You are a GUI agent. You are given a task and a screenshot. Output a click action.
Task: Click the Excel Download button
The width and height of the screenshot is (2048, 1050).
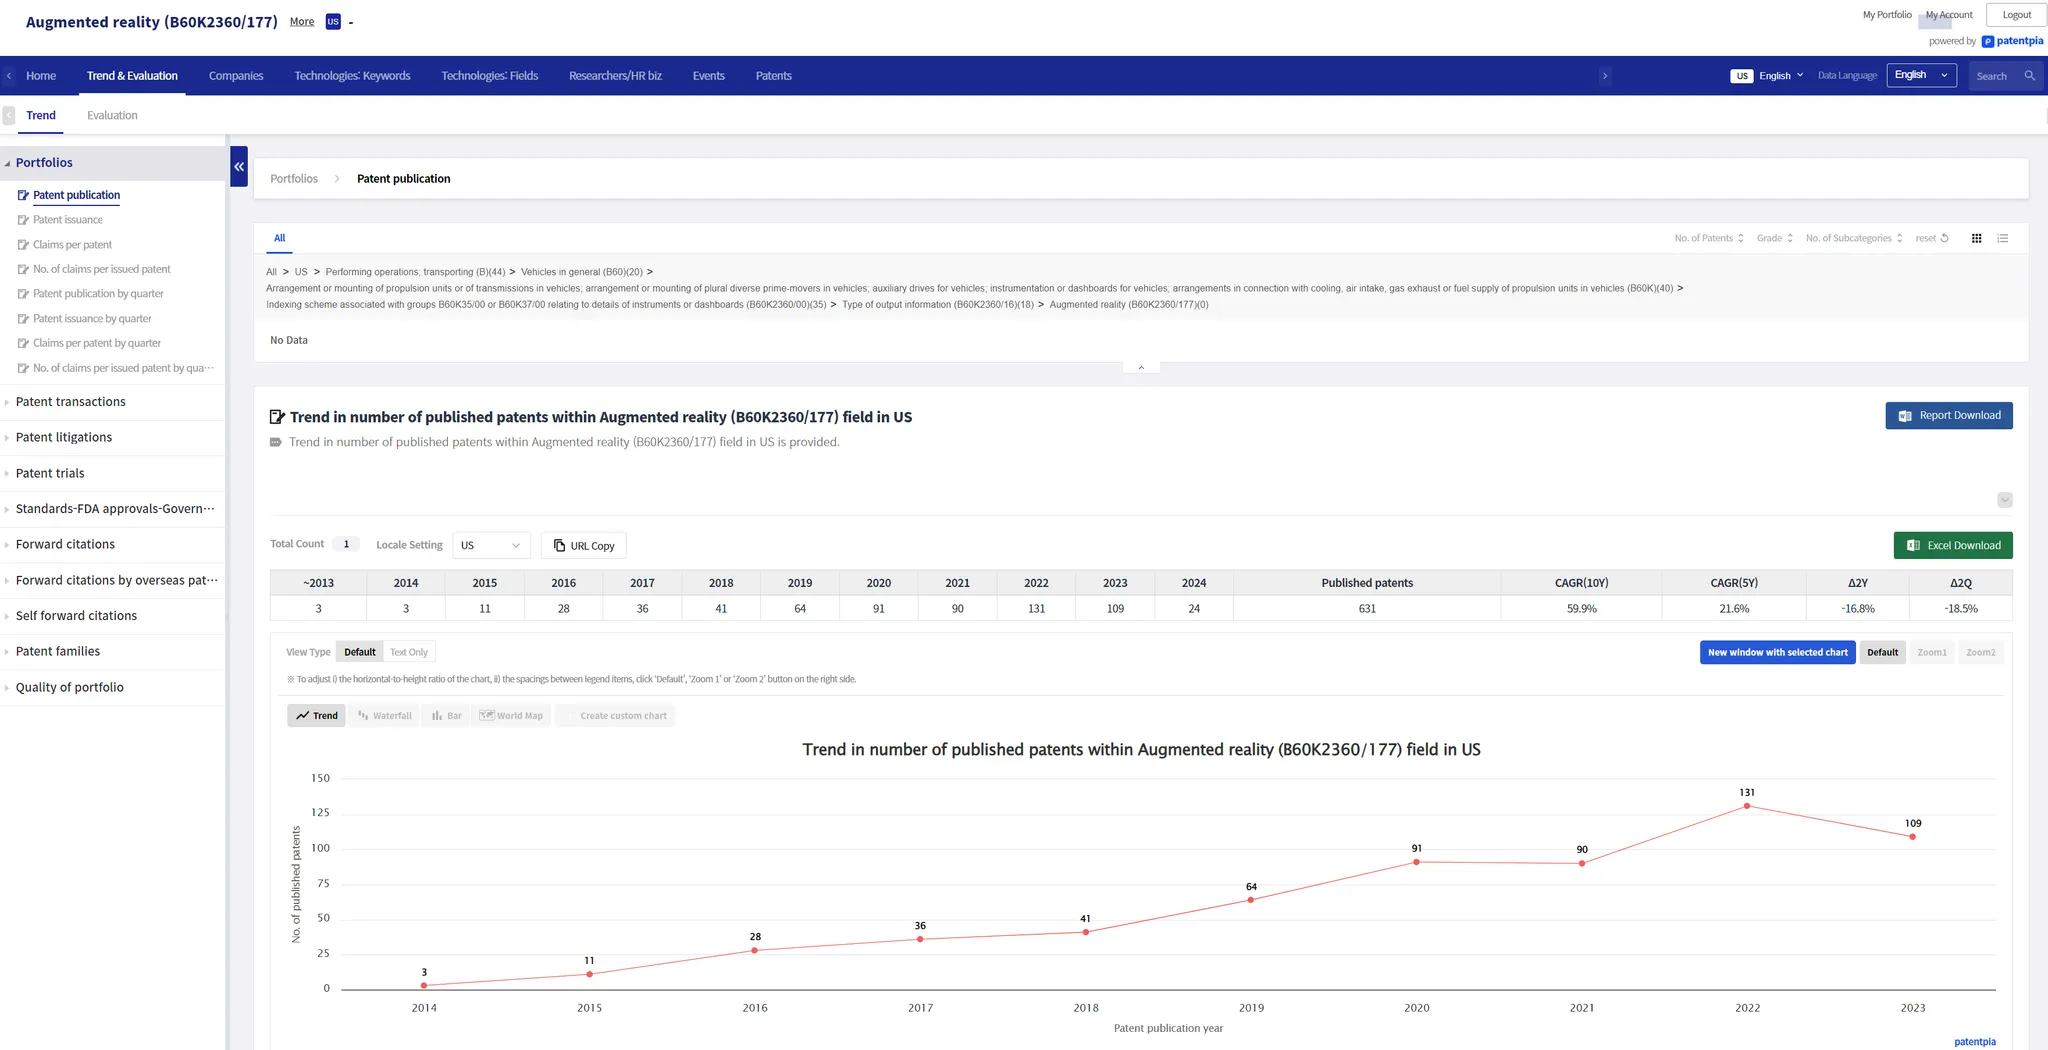point(1952,545)
